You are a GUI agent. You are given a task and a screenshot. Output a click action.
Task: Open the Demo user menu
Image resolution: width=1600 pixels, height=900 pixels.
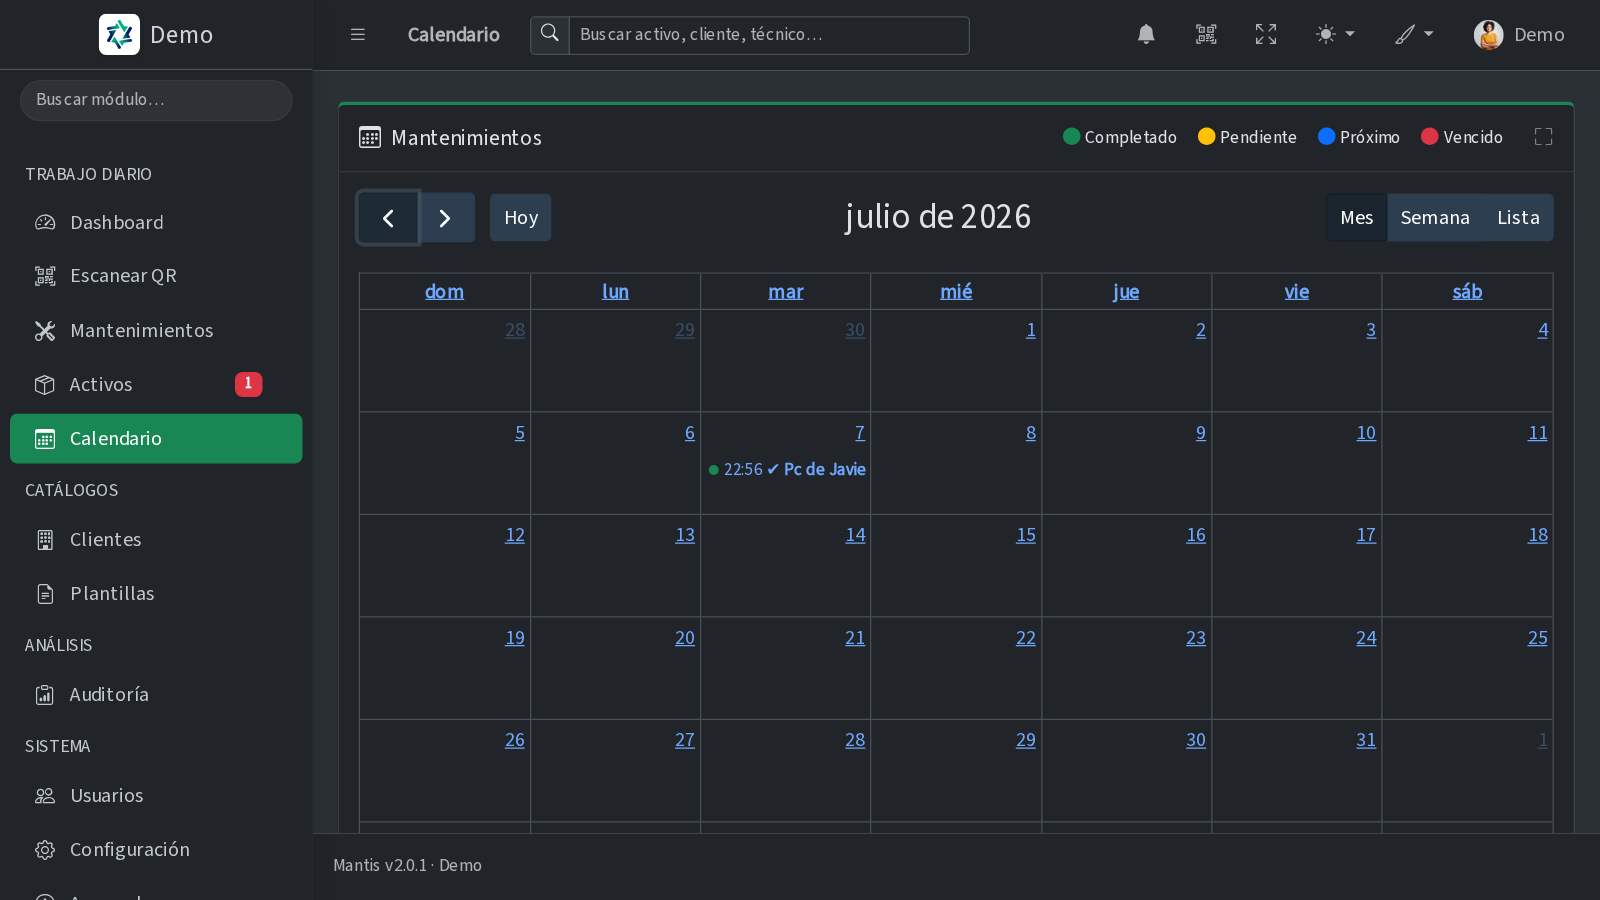click(x=1519, y=35)
